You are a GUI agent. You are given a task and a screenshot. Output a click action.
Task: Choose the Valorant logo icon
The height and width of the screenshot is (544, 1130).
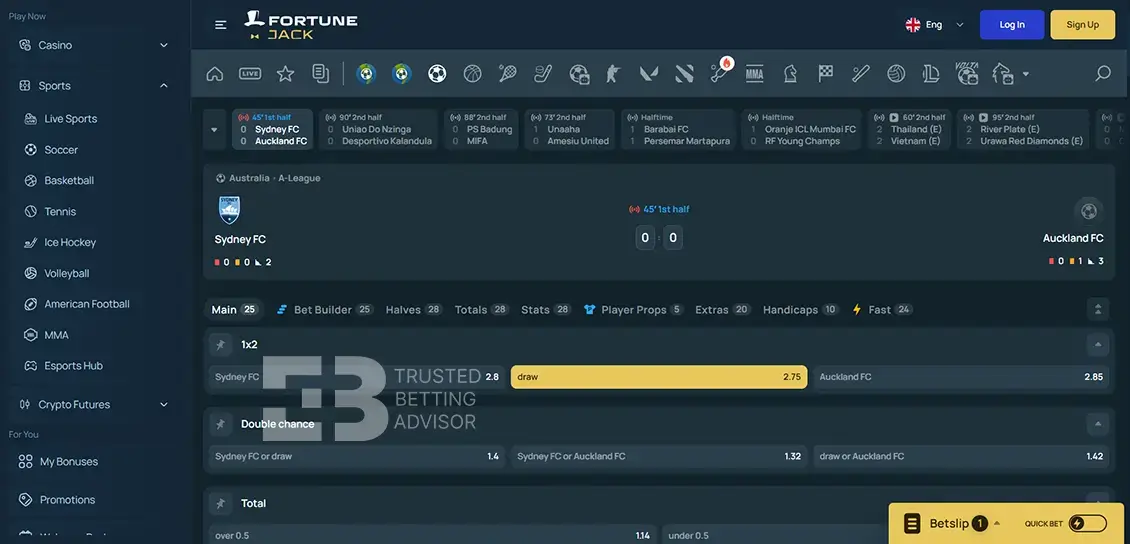click(x=649, y=73)
